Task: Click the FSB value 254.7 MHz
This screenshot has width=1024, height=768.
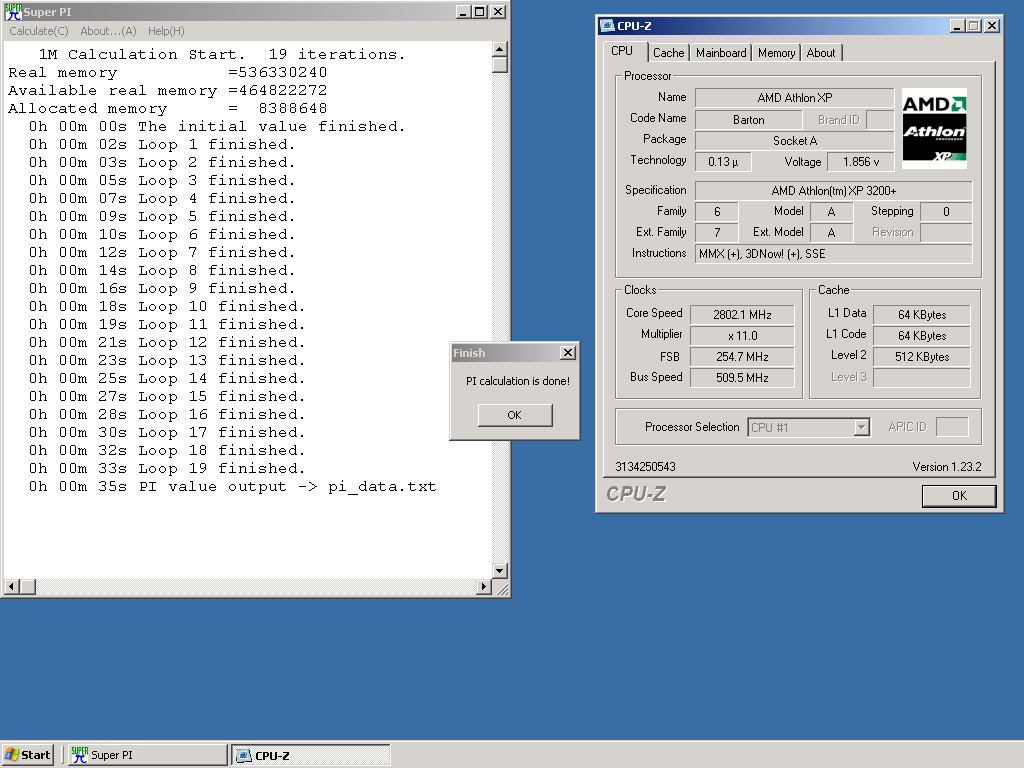Action: 742,357
